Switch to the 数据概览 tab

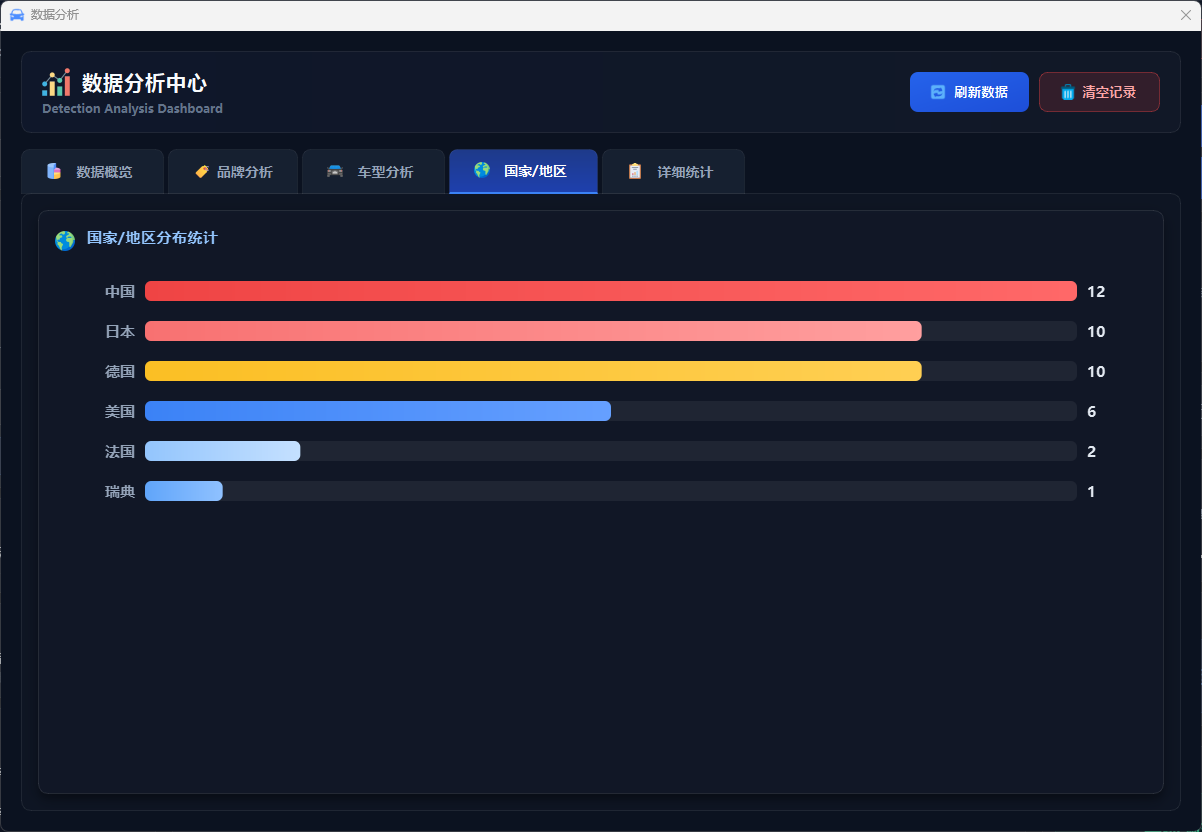[93, 172]
